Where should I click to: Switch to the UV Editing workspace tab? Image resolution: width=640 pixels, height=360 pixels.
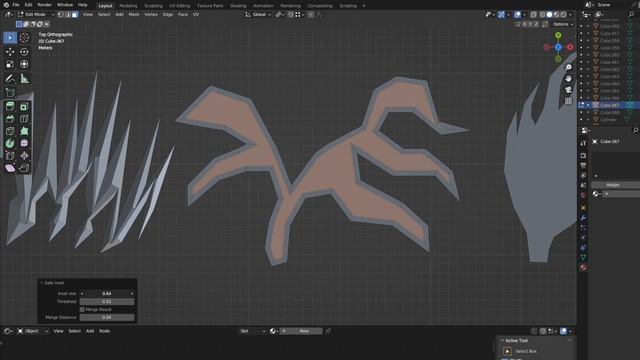[180, 6]
